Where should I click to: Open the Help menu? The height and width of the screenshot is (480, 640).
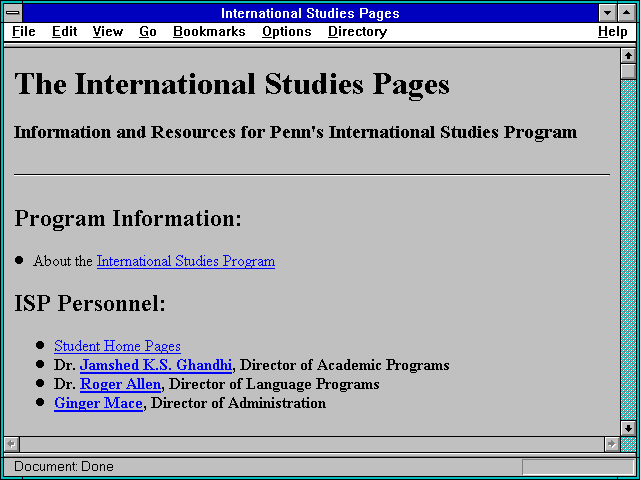coord(612,32)
